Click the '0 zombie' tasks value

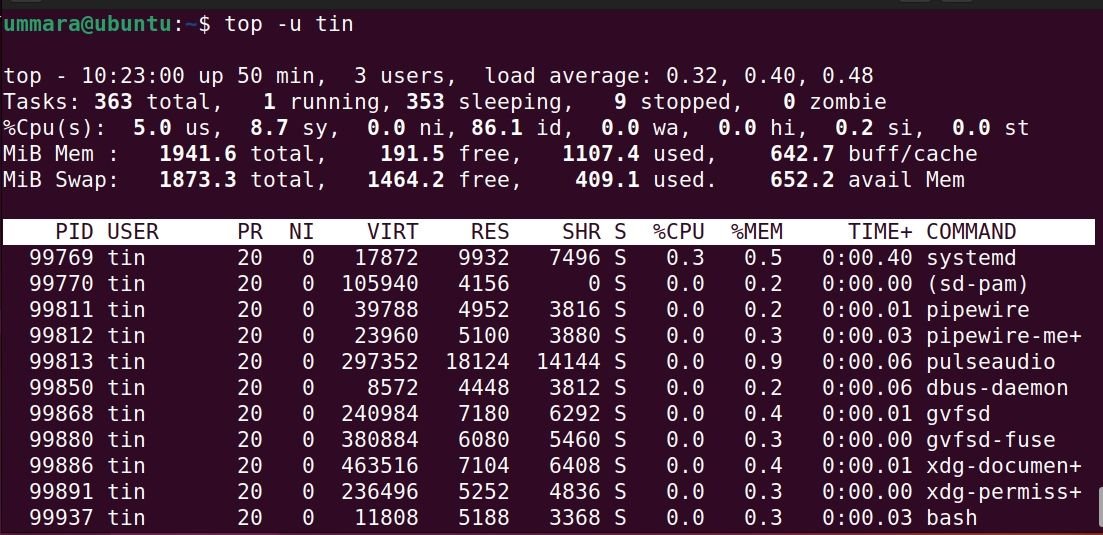[x=834, y=102]
